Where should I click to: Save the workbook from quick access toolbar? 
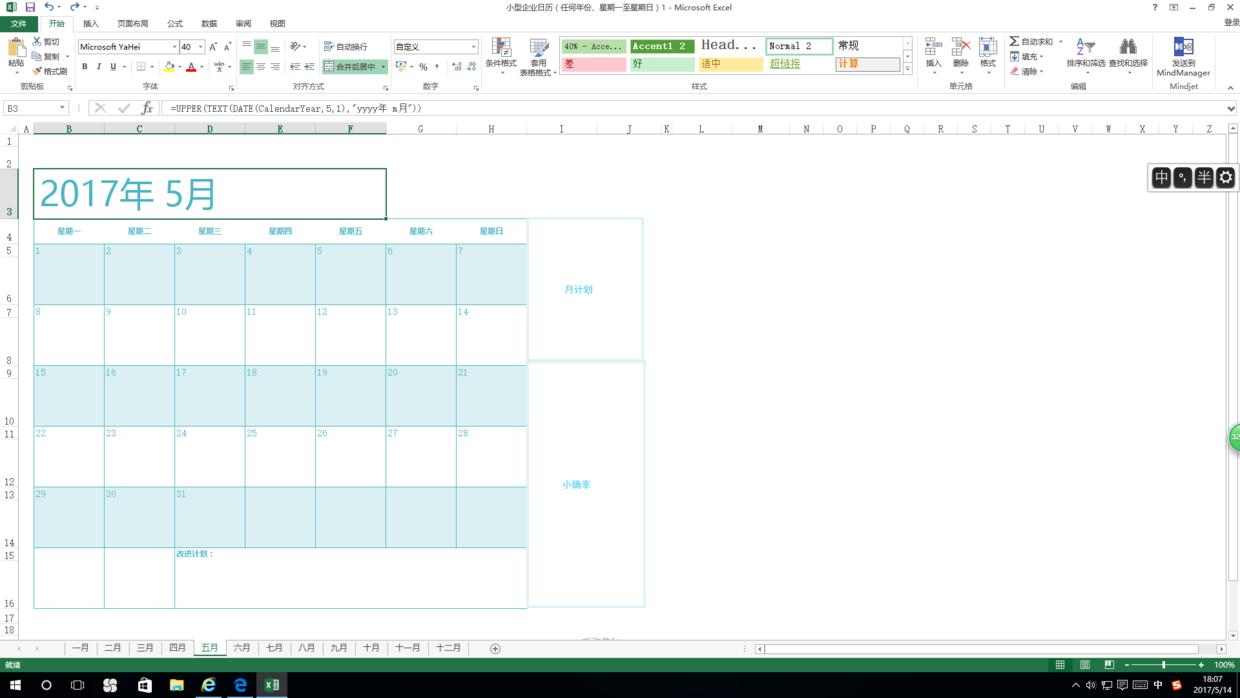tap(30, 7)
